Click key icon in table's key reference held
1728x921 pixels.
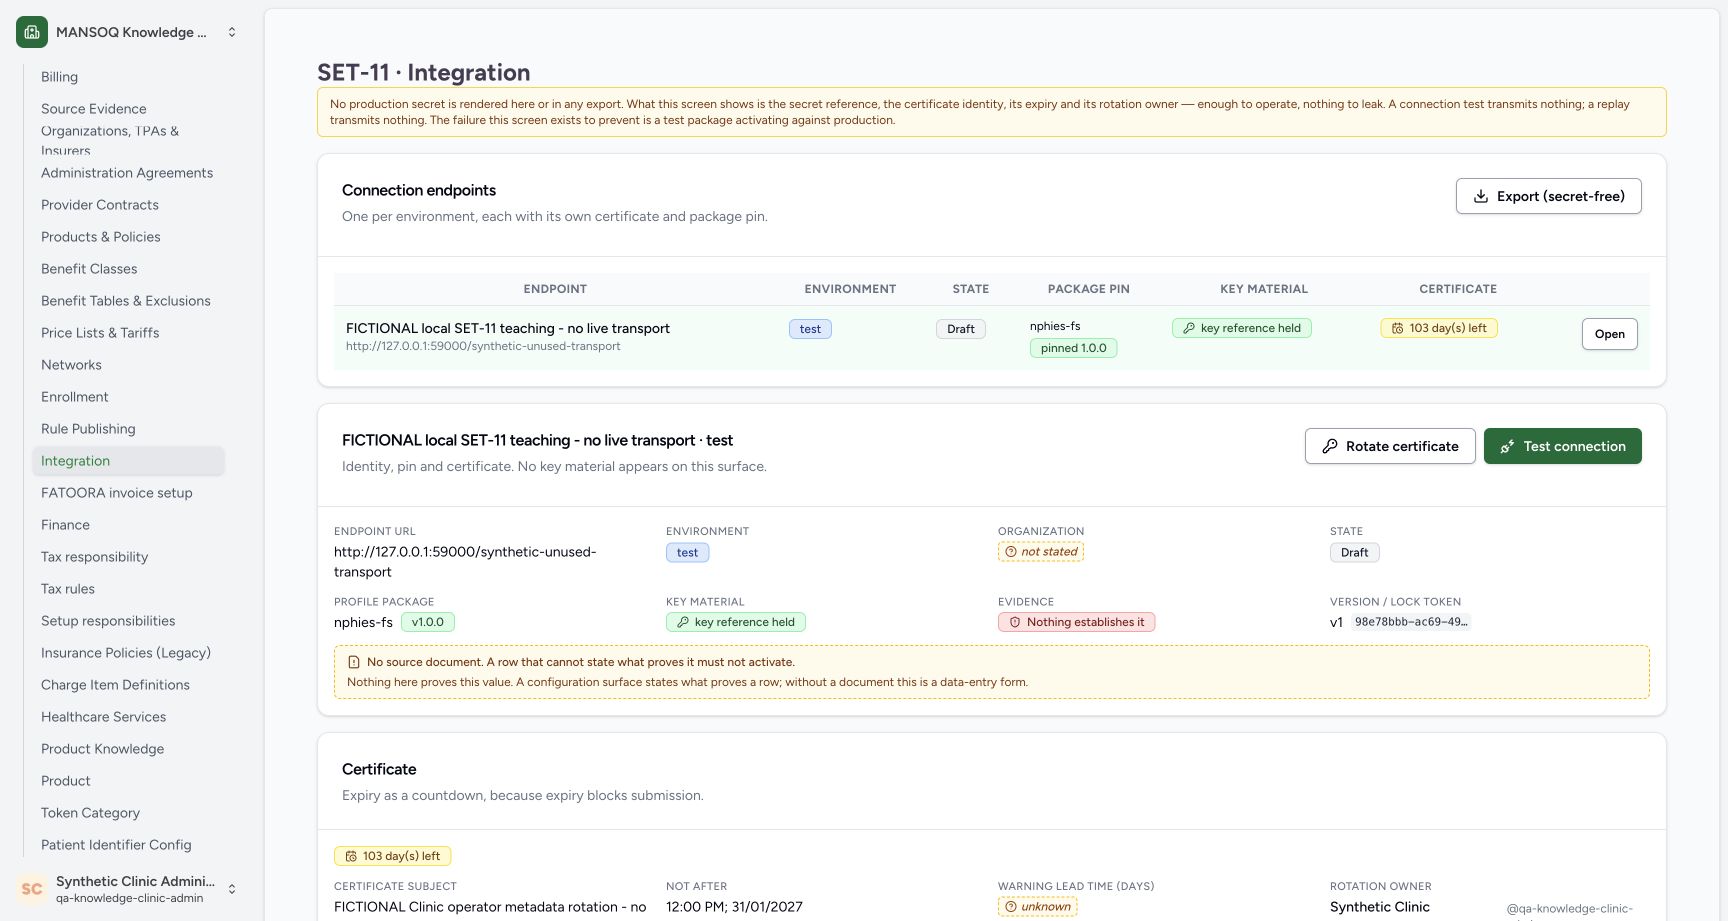1189,328
